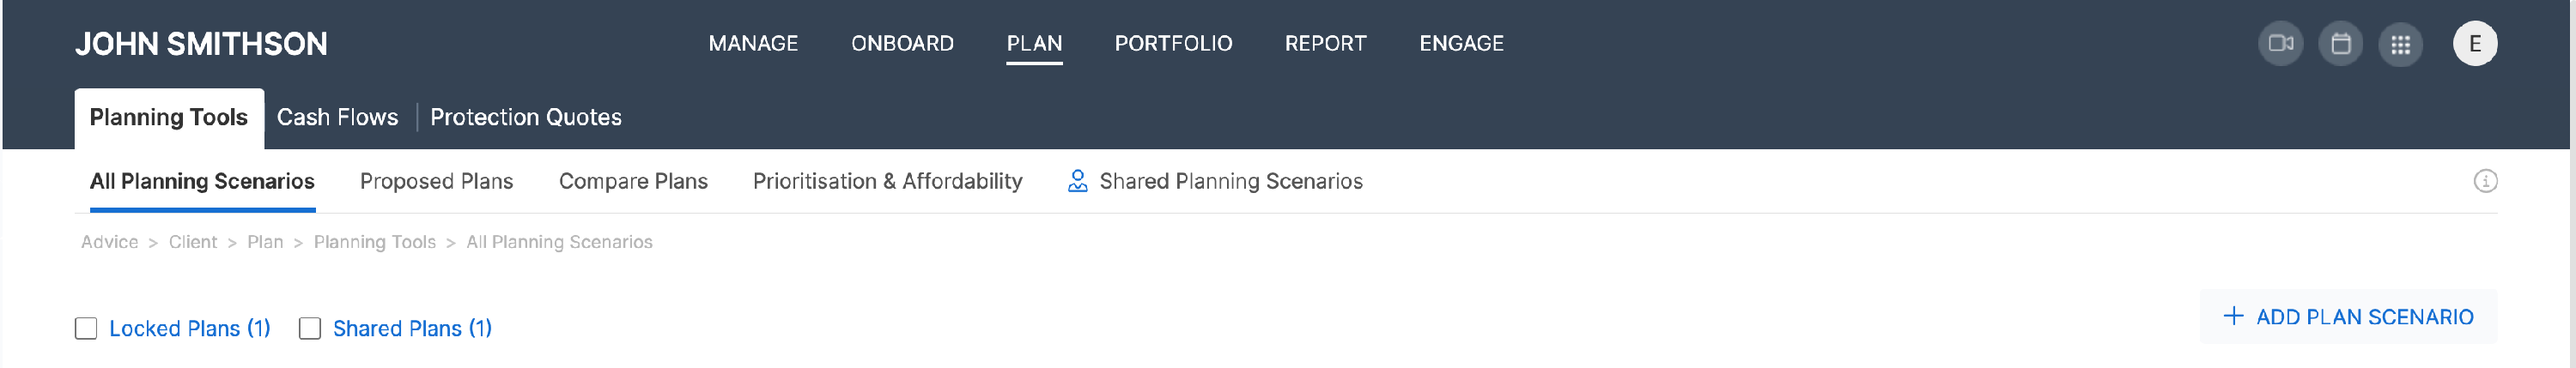Open the calendar icon in header
This screenshot has height=368, width=2576.
tap(2340, 44)
